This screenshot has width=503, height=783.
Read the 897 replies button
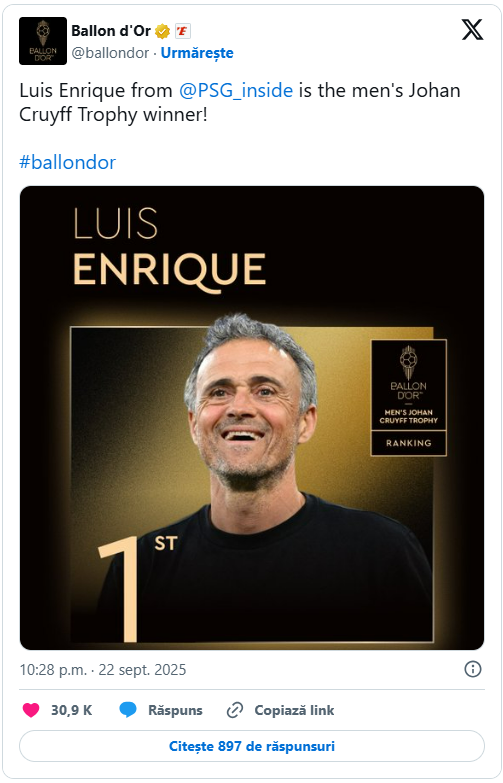[252, 746]
